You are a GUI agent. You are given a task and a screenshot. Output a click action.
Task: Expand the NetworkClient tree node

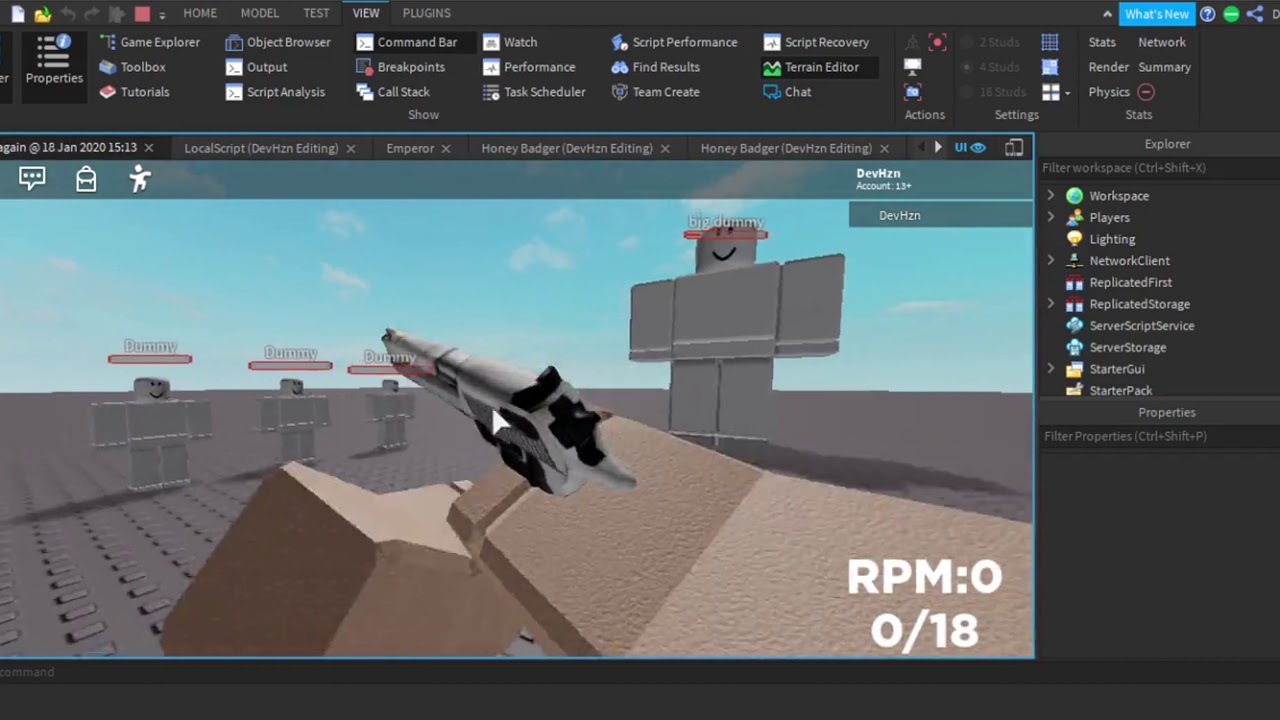1050,260
